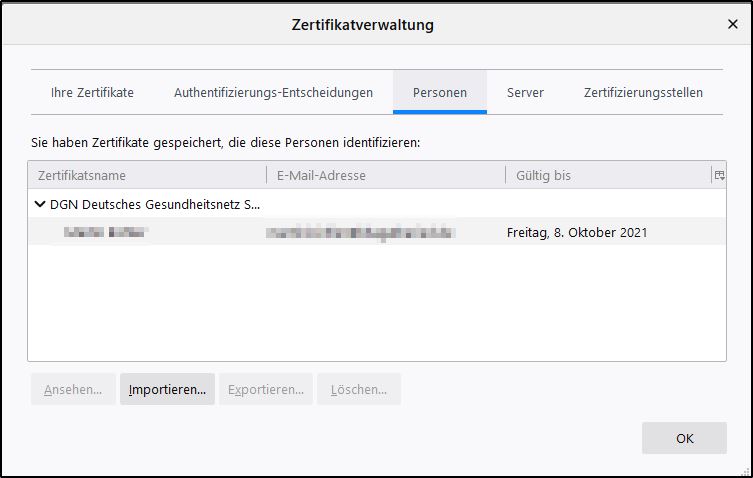Screen dimensions: 753x478
Task: Click the Importieren... button
Action: pyautogui.click(x=167, y=389)
